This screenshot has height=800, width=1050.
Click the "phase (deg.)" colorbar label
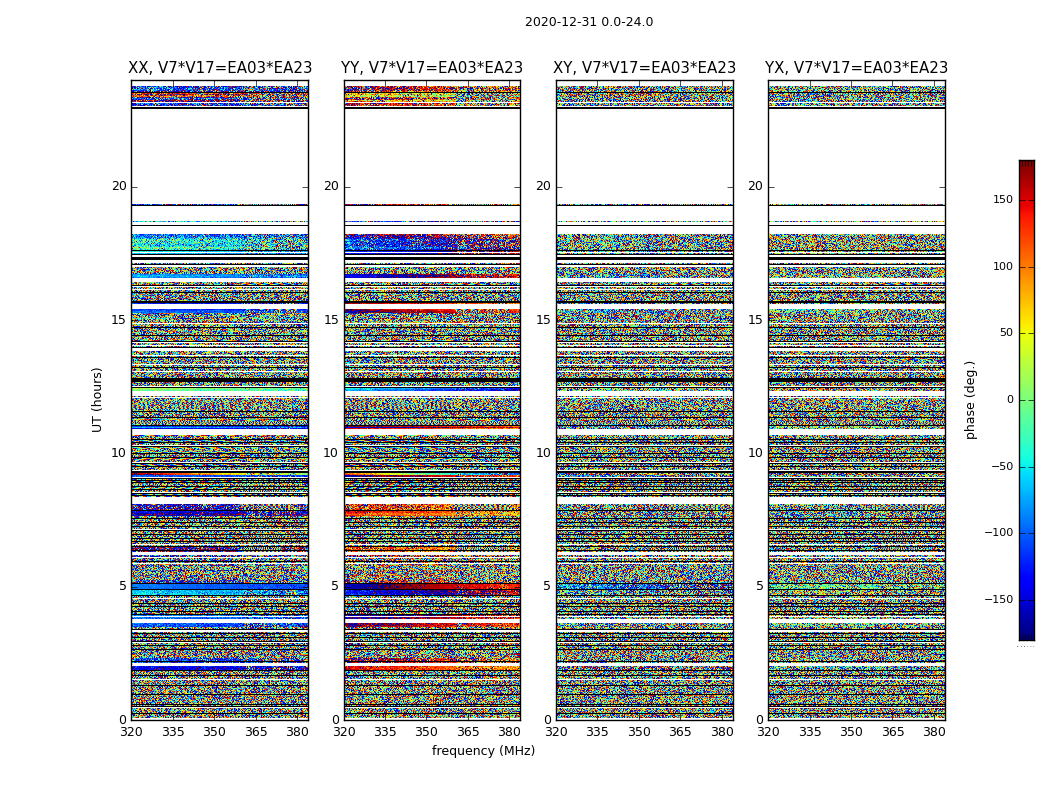pyautogui.click(x=970, y=400)
